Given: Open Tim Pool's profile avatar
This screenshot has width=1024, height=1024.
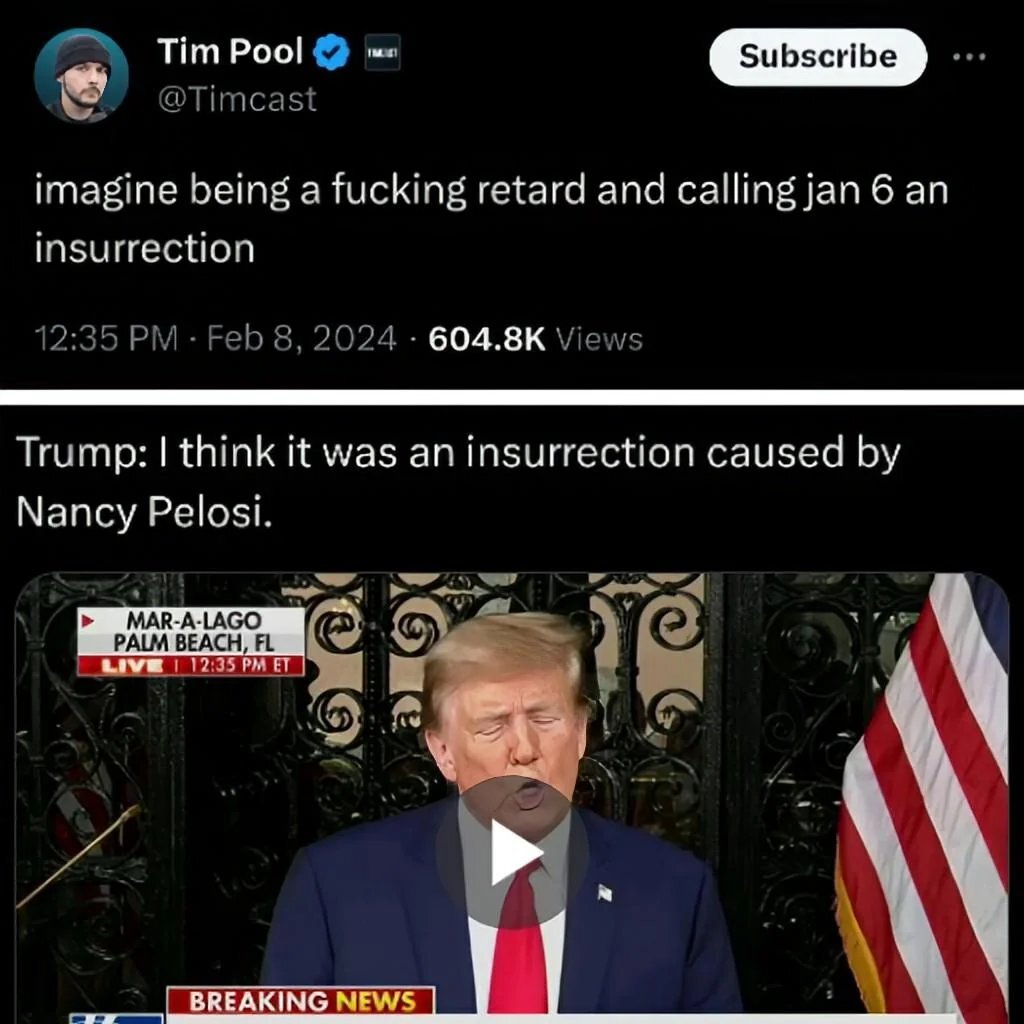Looking at the screenshot, I should (81, 76).
